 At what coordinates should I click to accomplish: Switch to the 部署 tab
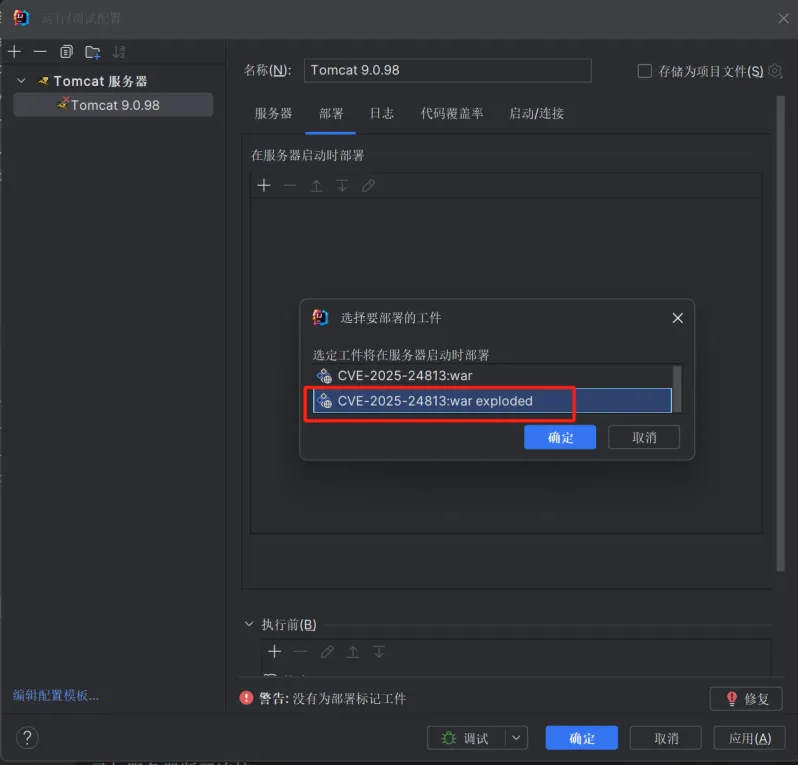point(331,113)
